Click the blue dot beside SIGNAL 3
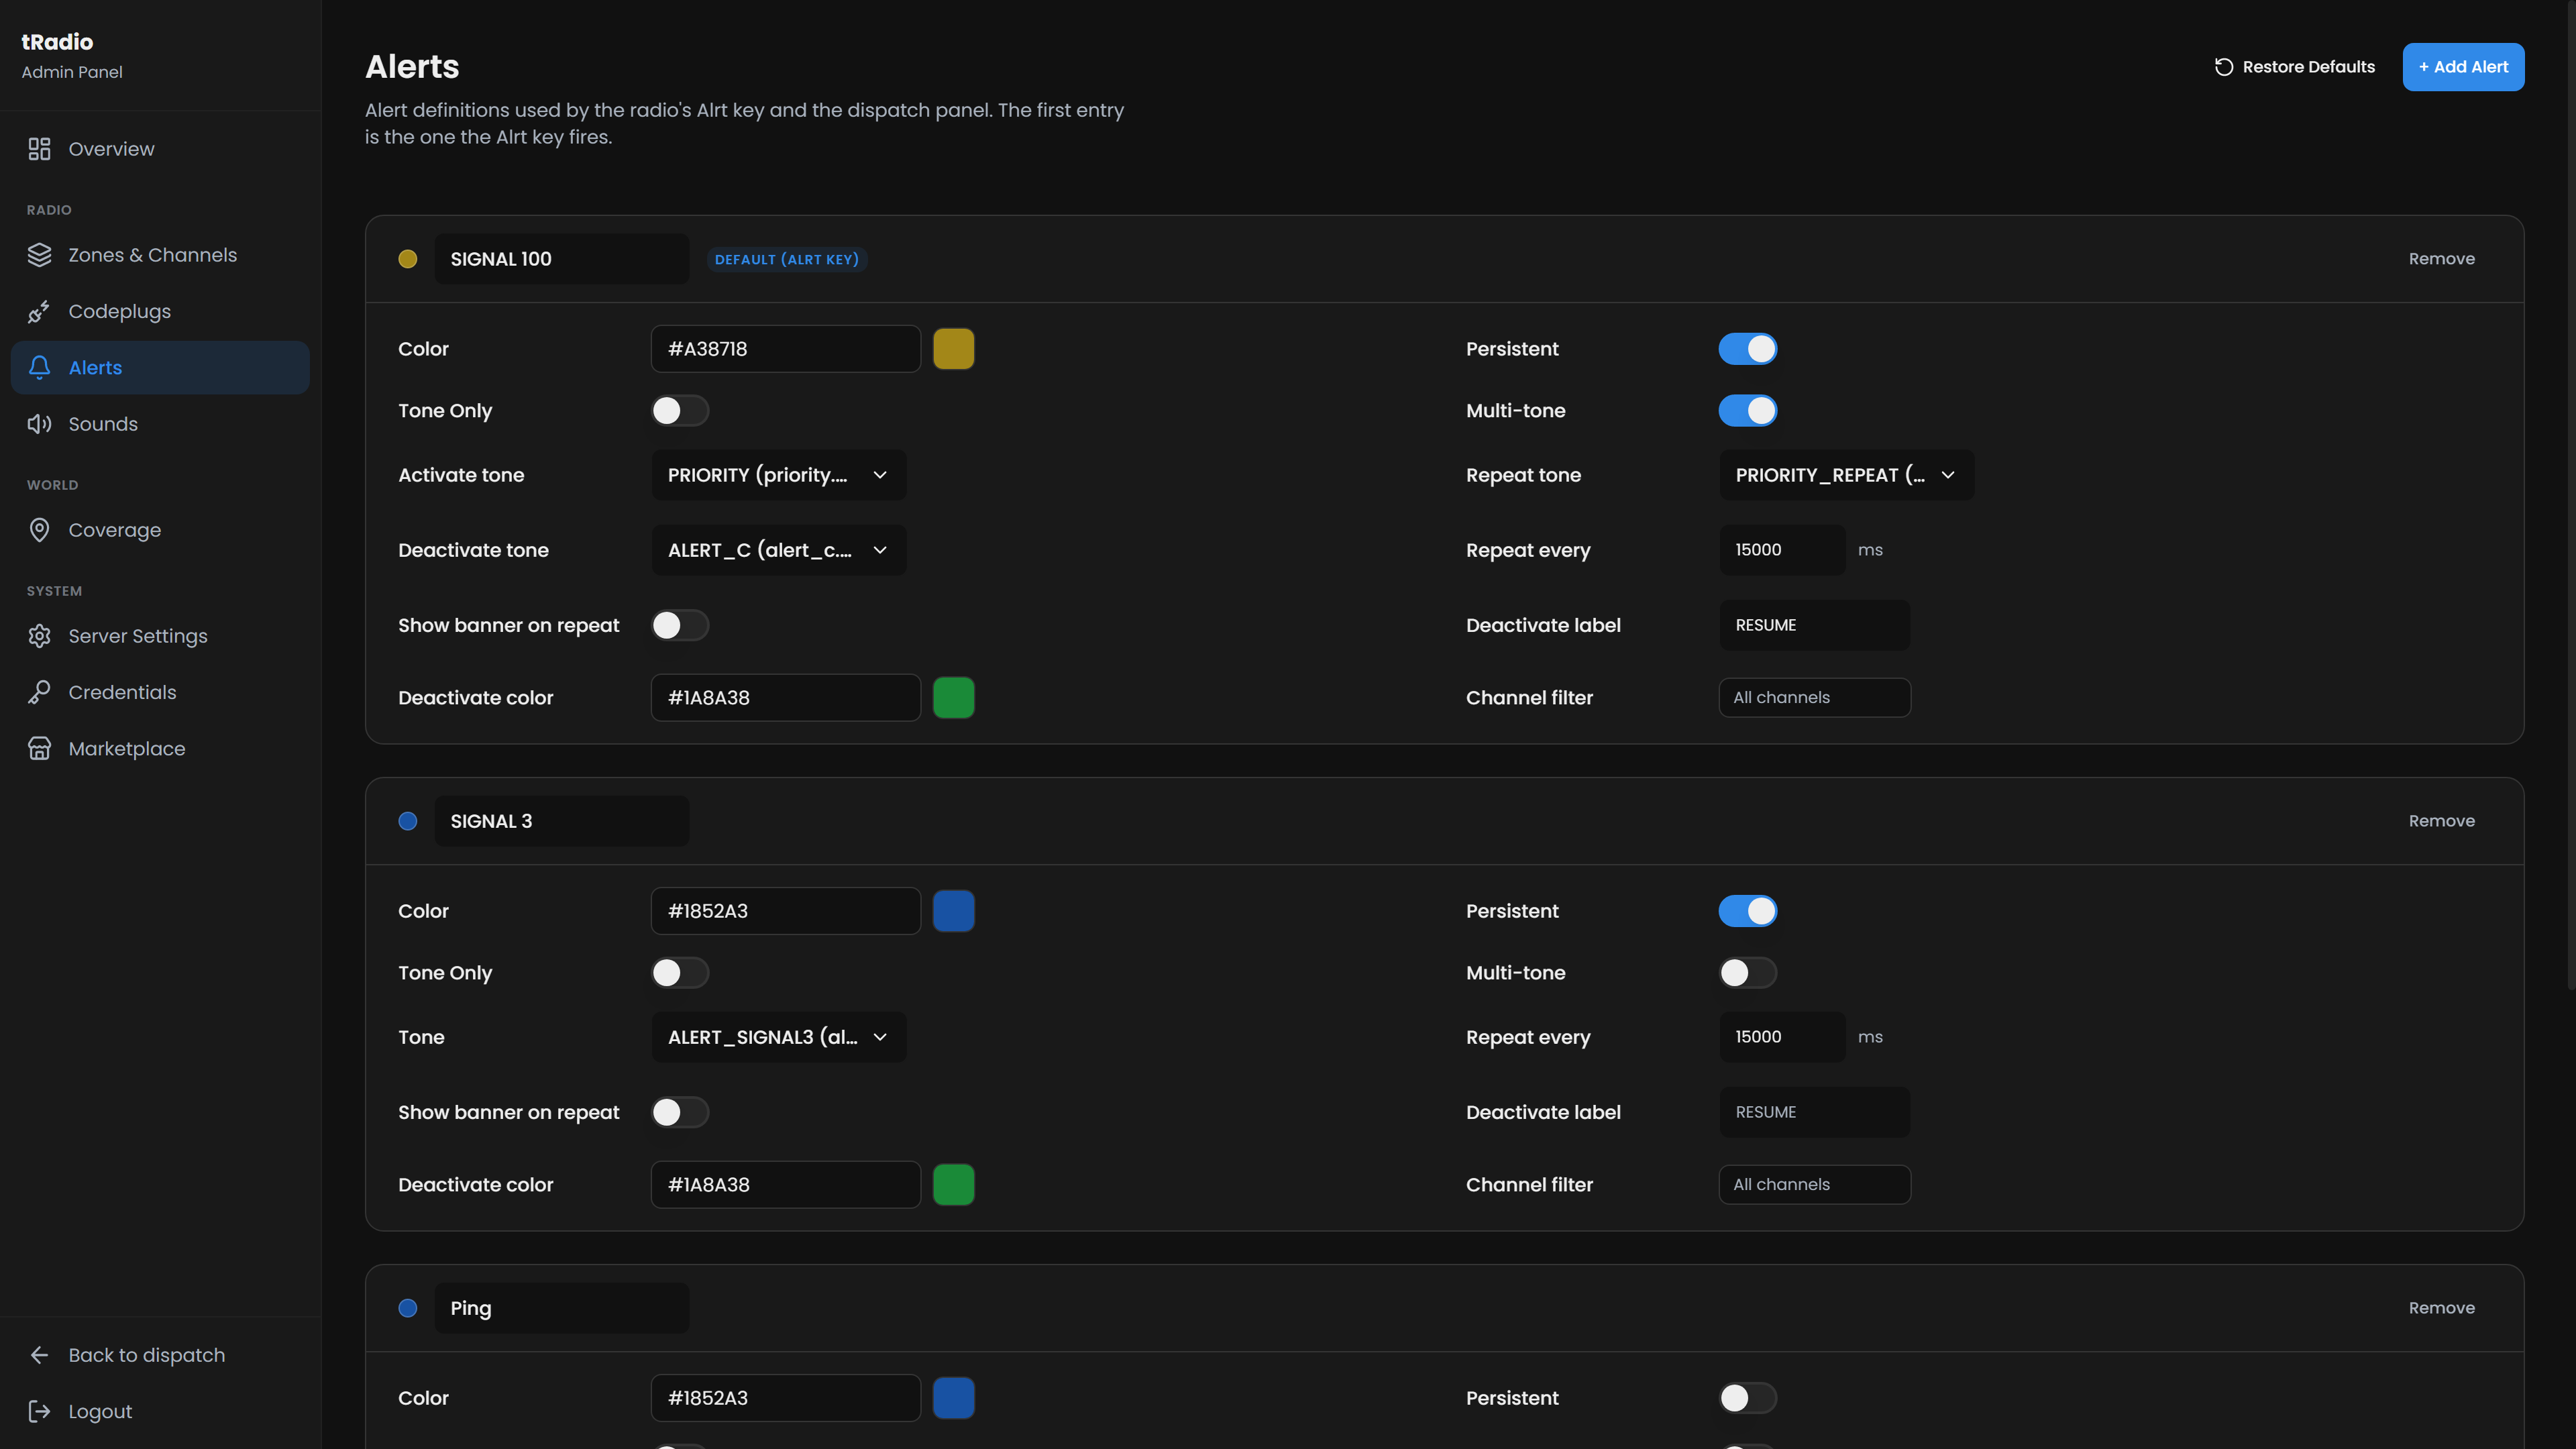Viewport: 2576px width, 1449px height. pyautogui.click(x=408, y=821)
